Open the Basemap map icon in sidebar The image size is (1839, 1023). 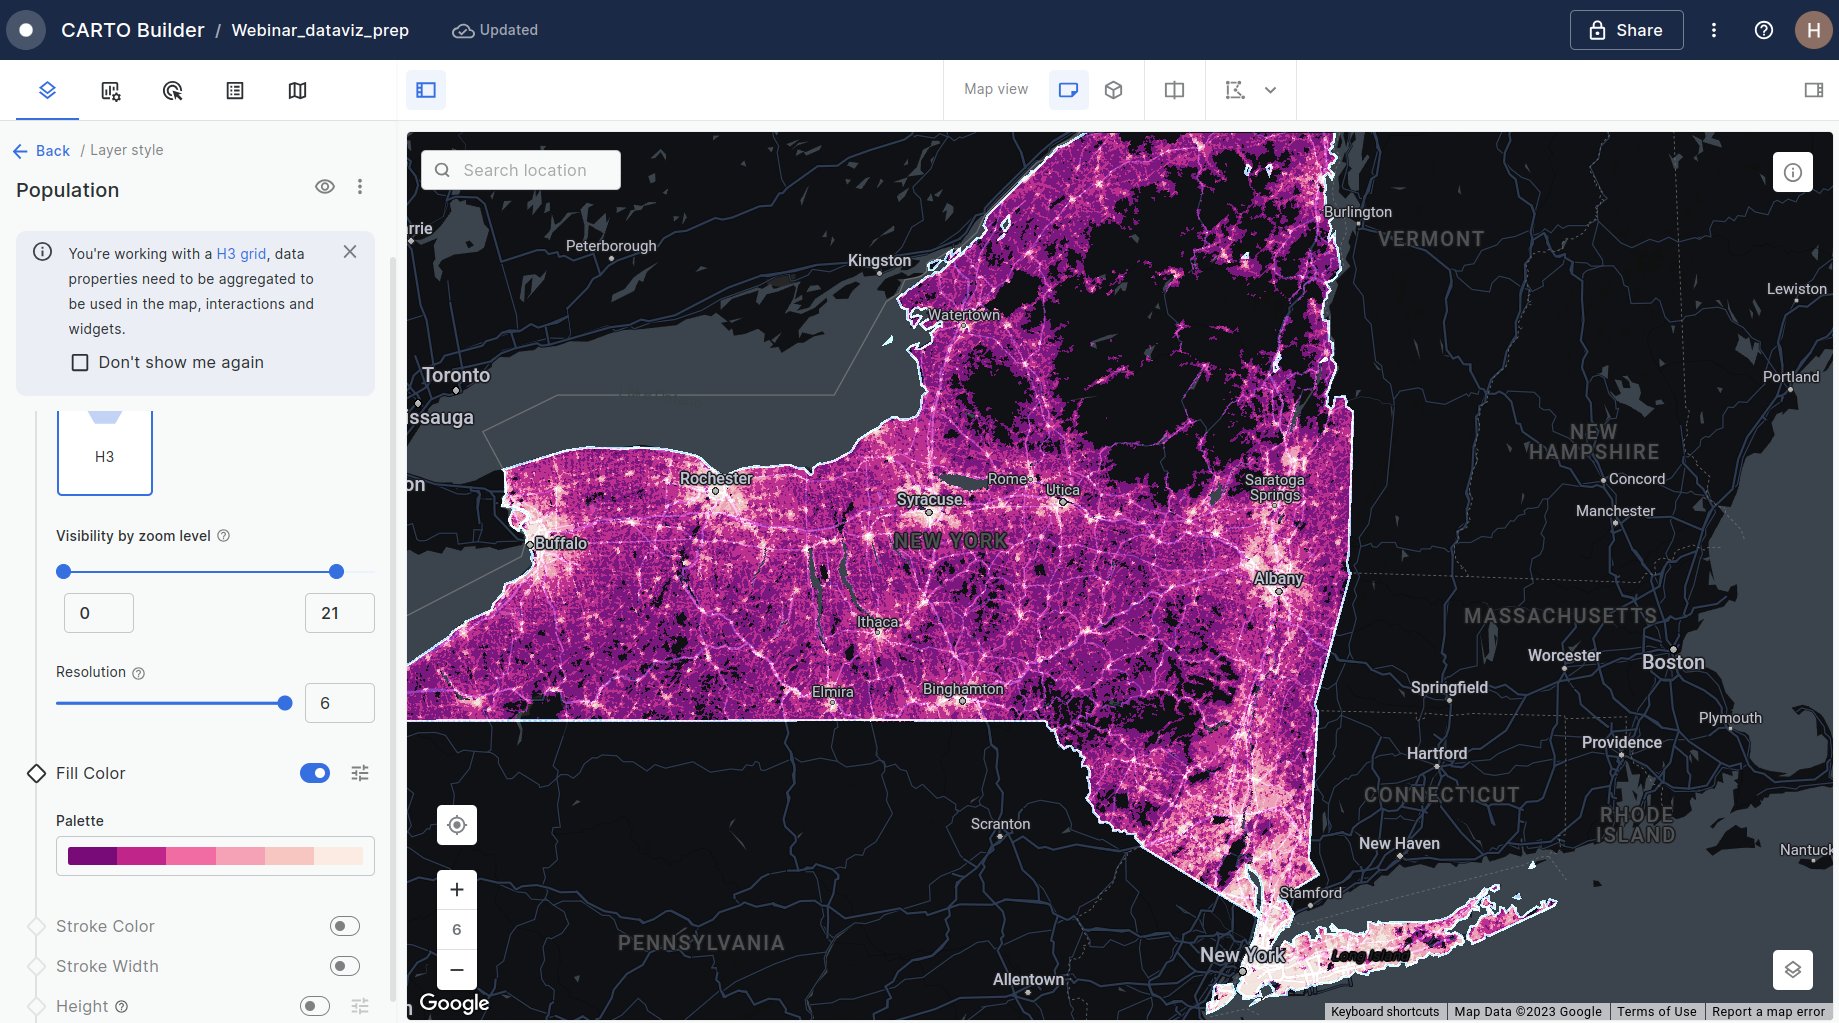coord(297,90)
